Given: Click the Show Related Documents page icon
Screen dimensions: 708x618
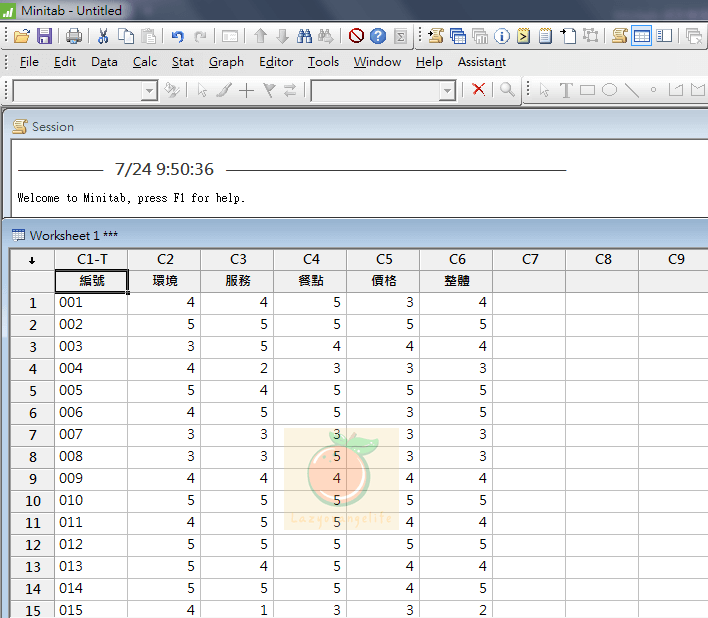Looking at the screenshot, I should tap(568, 36).
